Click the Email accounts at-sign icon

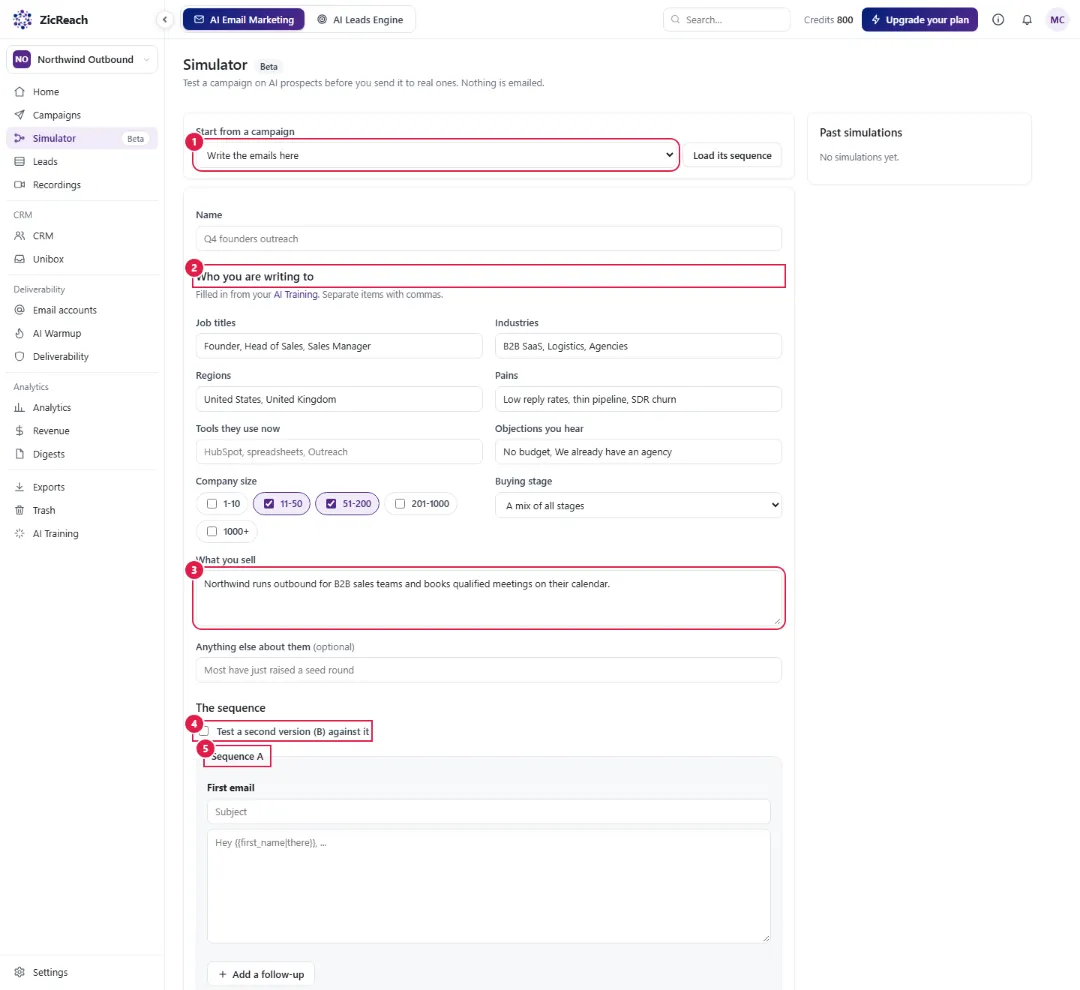pyautogui.click(x=19, y=310)
